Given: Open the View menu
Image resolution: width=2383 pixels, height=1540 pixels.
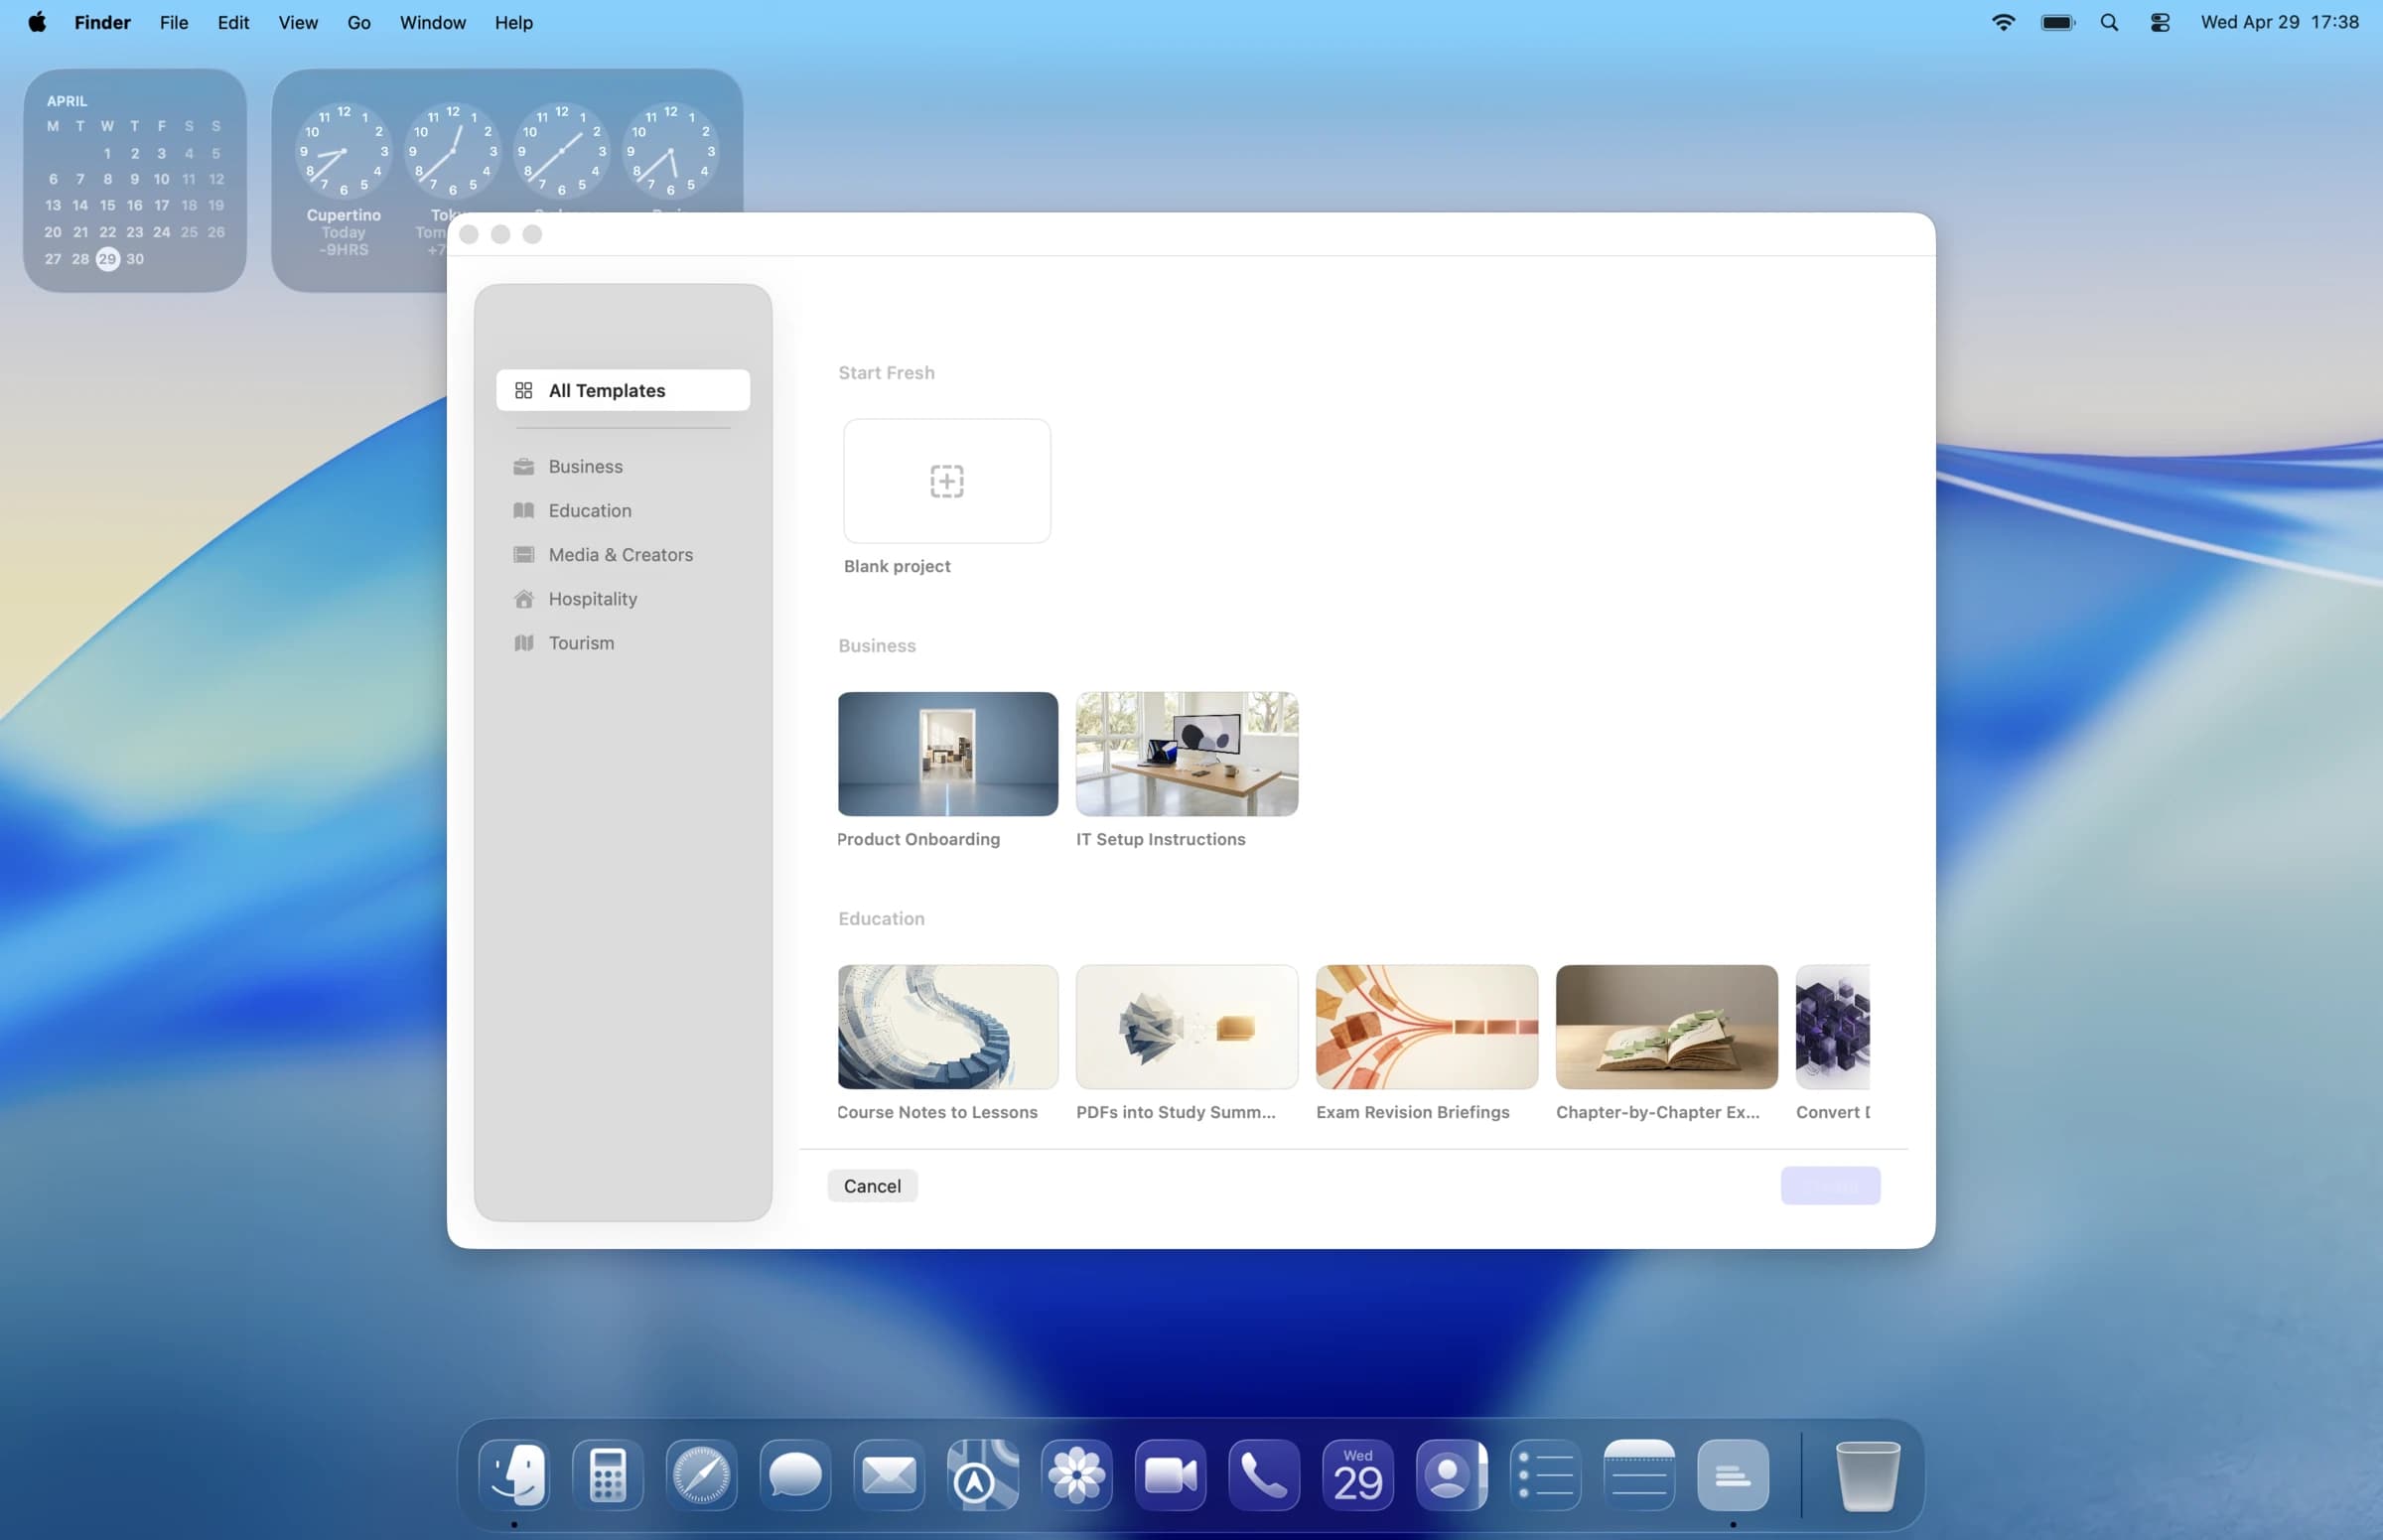Looking at the screenshot, I should (x=298, y=22).
